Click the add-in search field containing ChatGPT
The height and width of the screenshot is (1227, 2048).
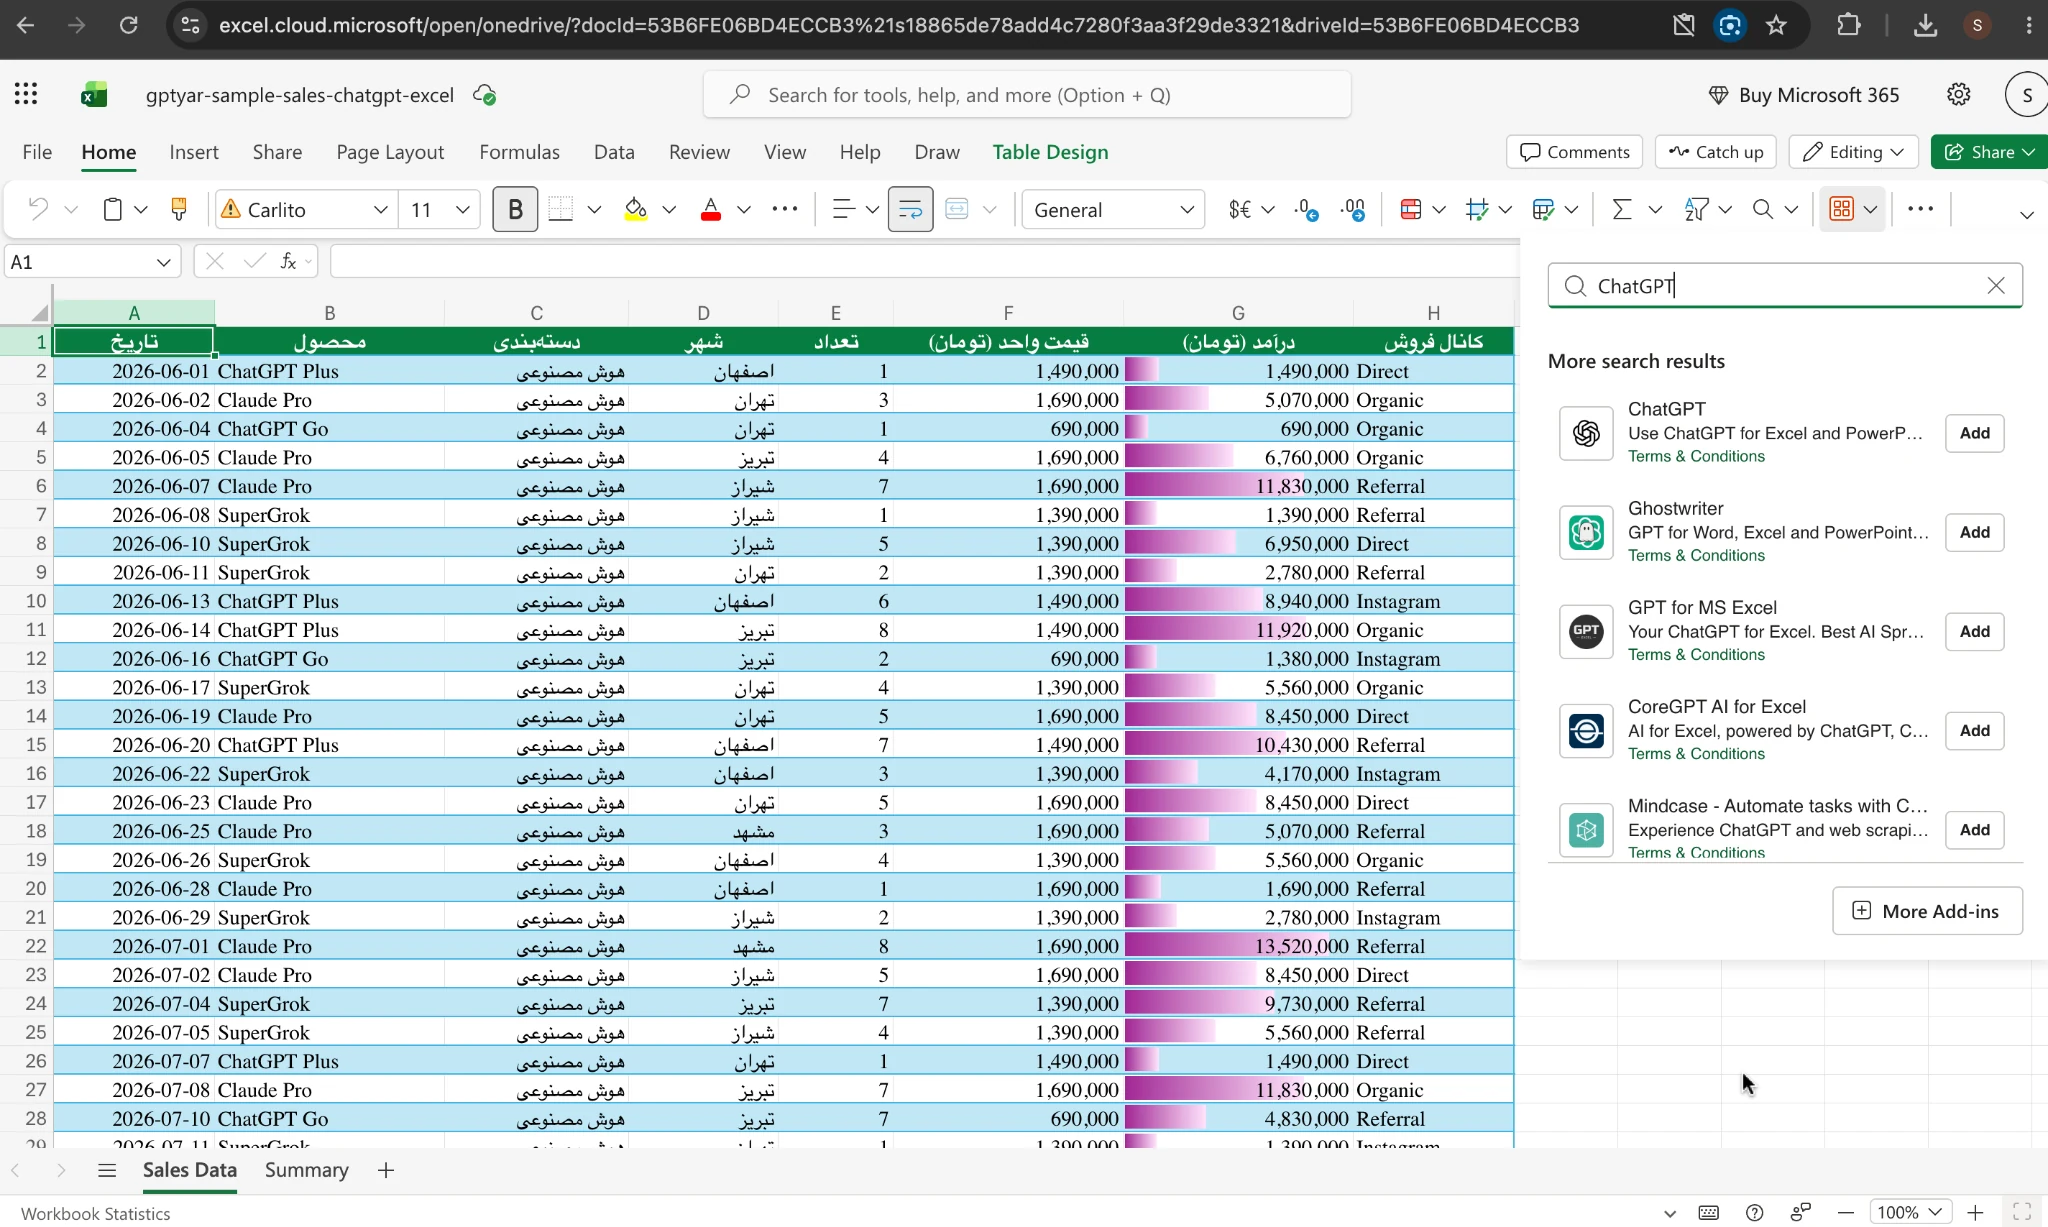(x=1784, y=286)
